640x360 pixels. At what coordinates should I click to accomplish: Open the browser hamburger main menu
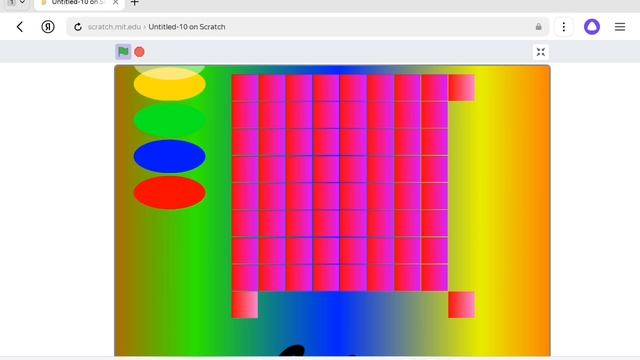pyautogui.click(x=620, y=27)
